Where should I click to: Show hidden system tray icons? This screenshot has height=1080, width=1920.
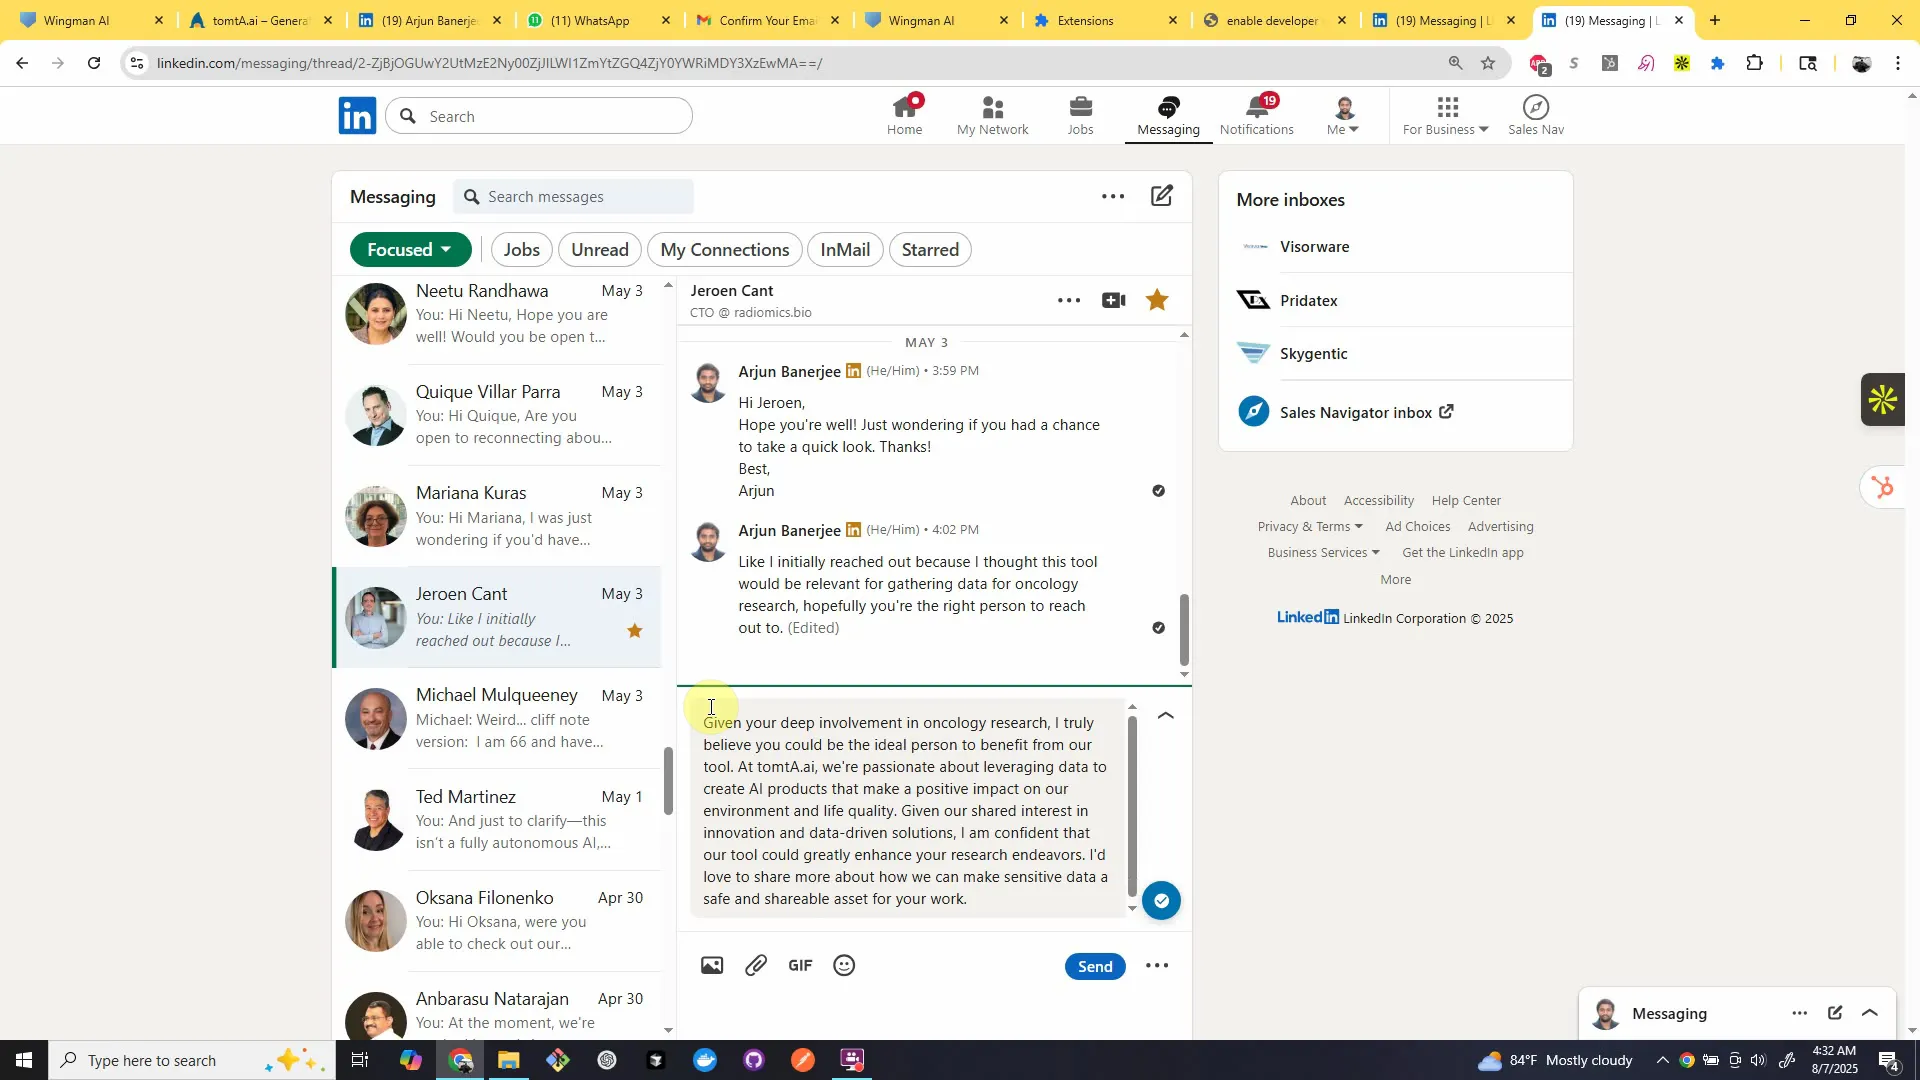(1662, 1060)
